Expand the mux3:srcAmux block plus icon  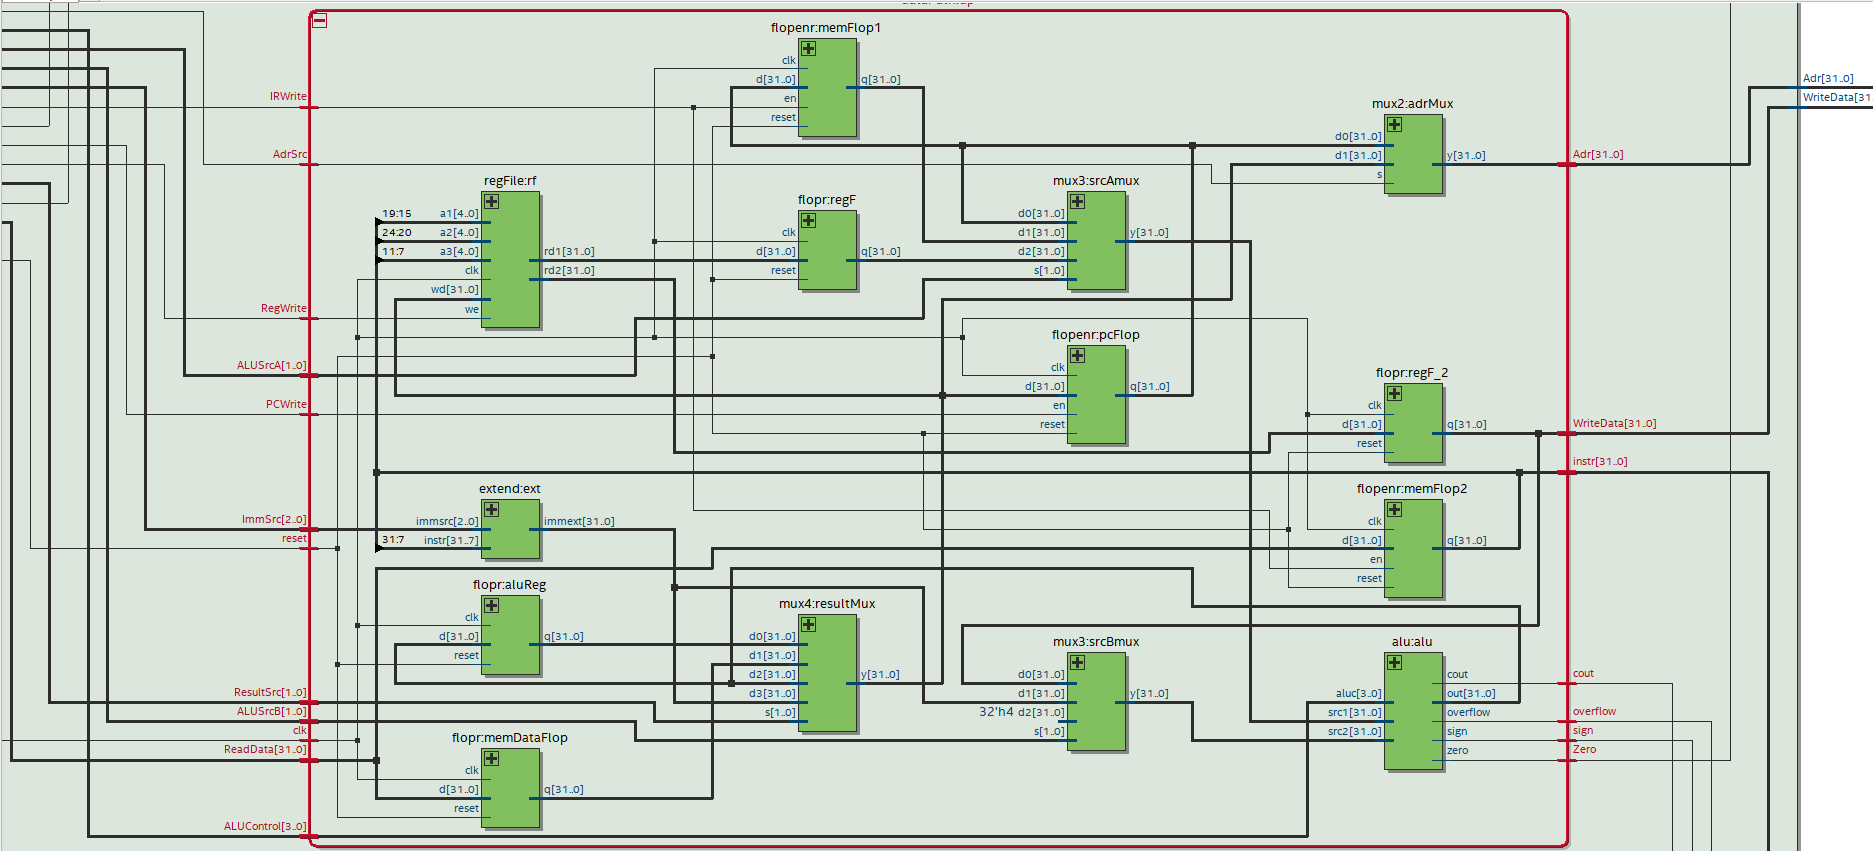[x=1078, y=202]
